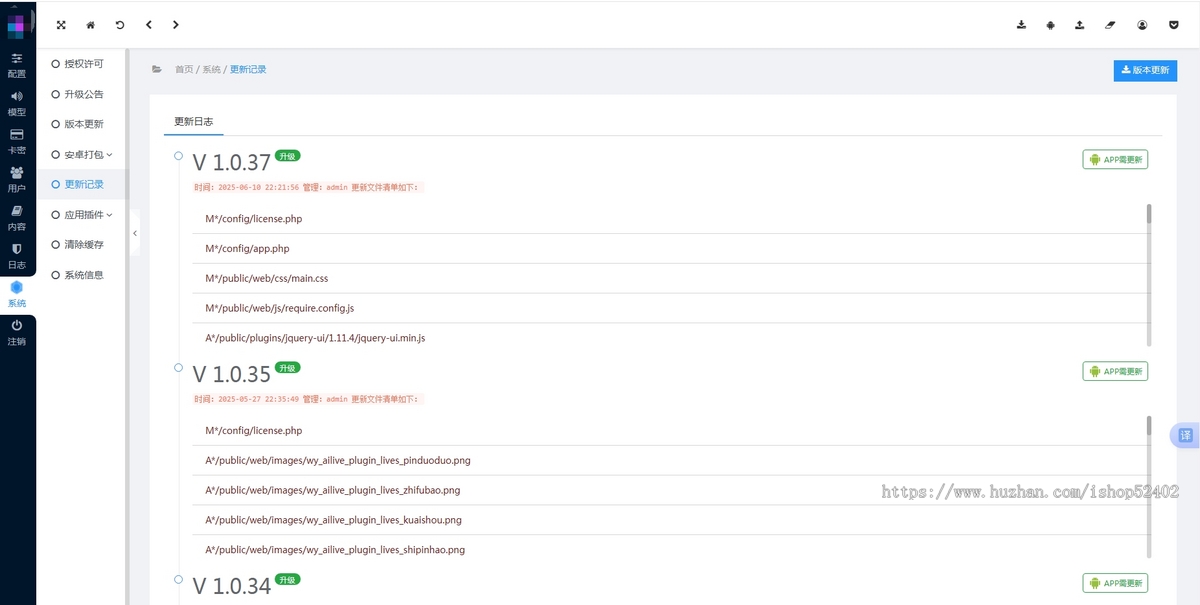Select the wy_ailive_plugin_lives_shipinhao.png row
This screenshot has height=605, width=1200.
668,550
